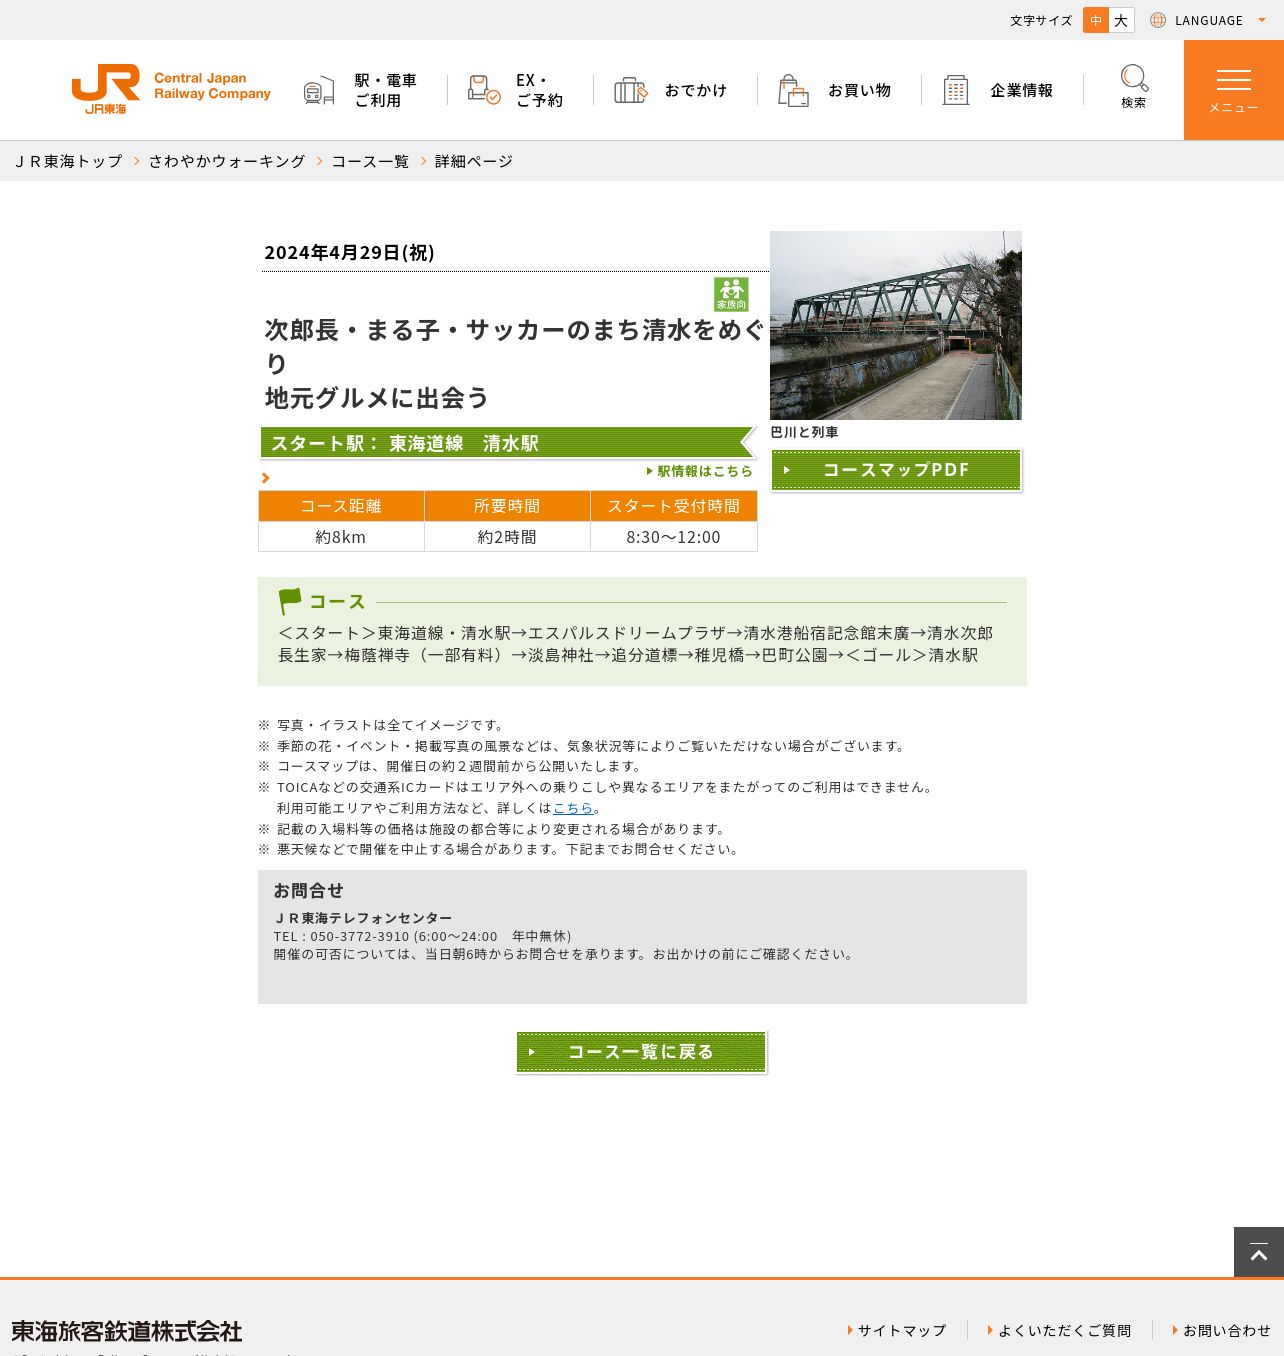Open the 駅・電車ご利用 menu
1284x1356 pixels.
point(386,90)
